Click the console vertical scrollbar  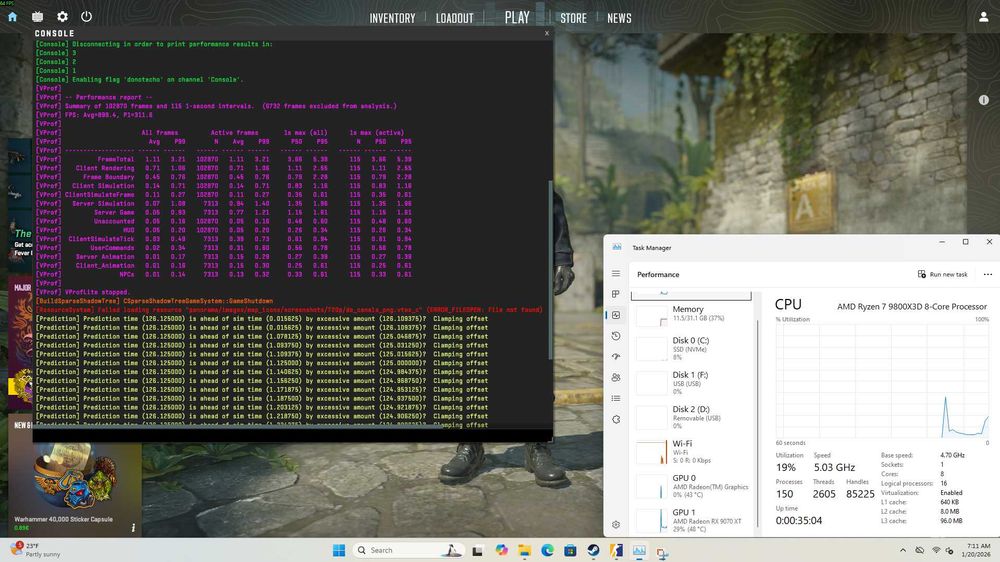550,269
